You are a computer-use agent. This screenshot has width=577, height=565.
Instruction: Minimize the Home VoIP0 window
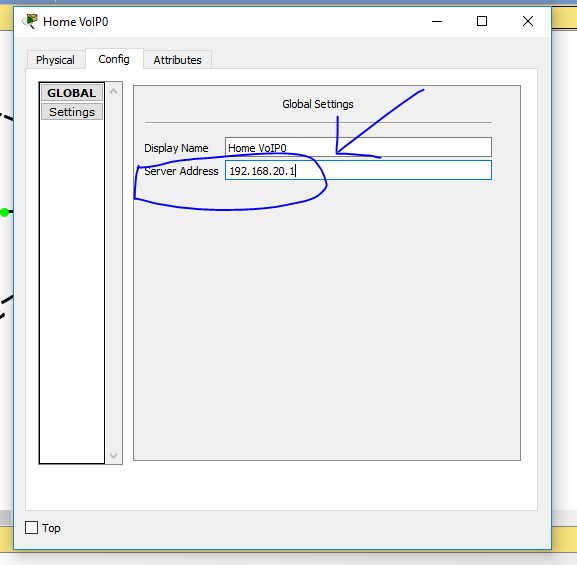[437, 21]
